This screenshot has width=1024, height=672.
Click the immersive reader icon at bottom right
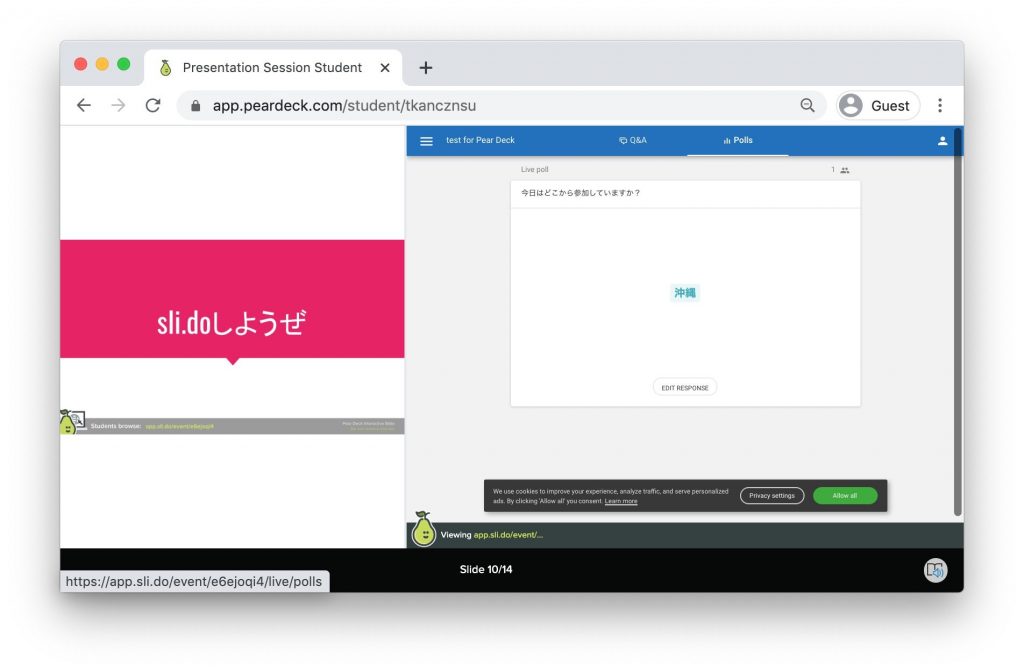pyautogui.click(x=935, y=570)
